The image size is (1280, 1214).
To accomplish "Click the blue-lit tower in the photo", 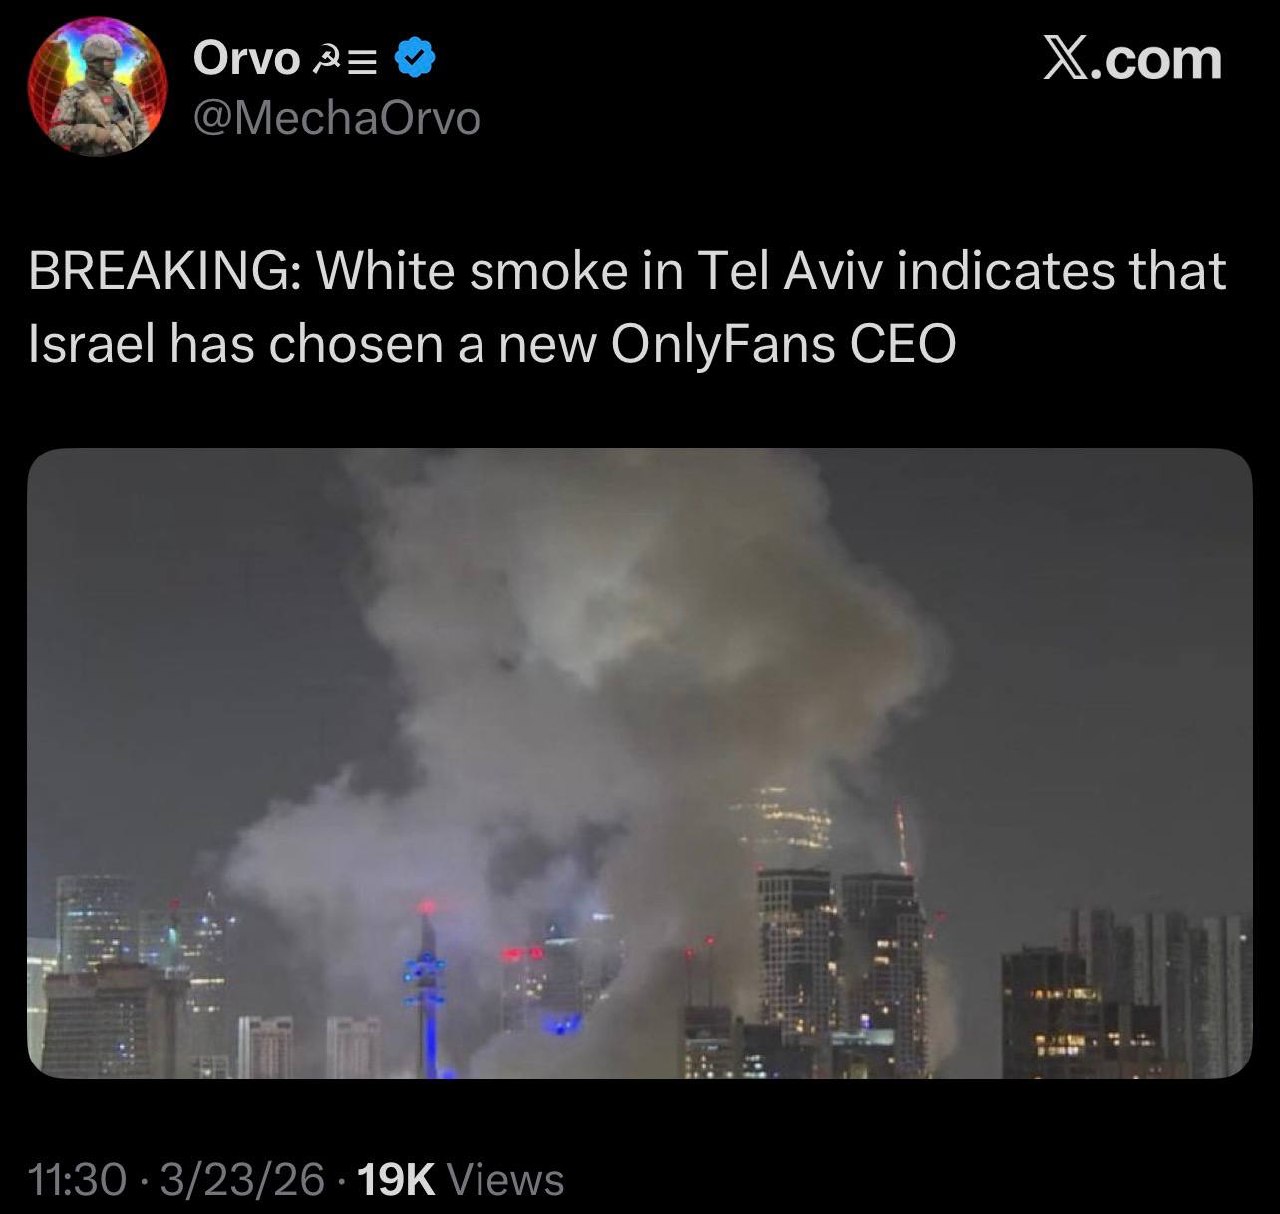I will pyautogui.click(x=428, y=990).
